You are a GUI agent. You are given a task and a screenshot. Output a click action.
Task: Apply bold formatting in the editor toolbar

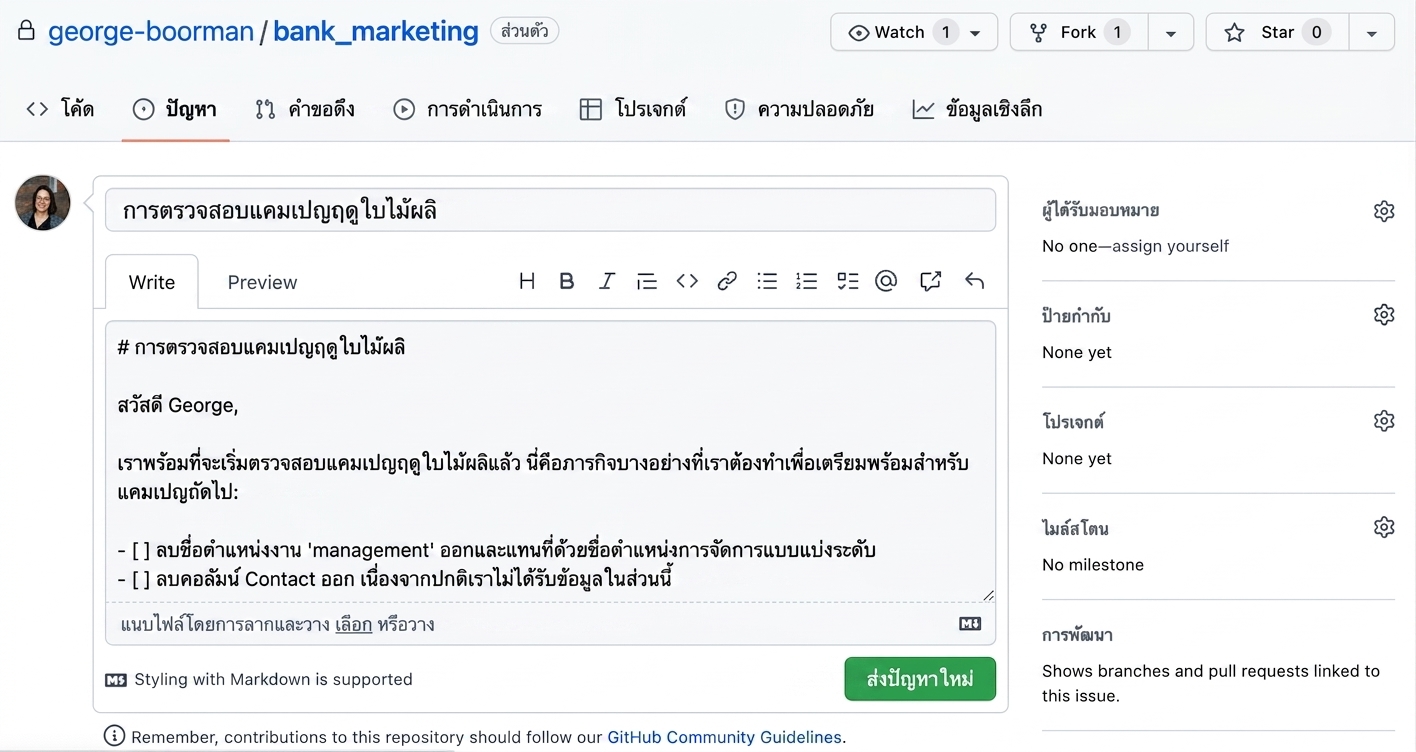pos(566,282)
